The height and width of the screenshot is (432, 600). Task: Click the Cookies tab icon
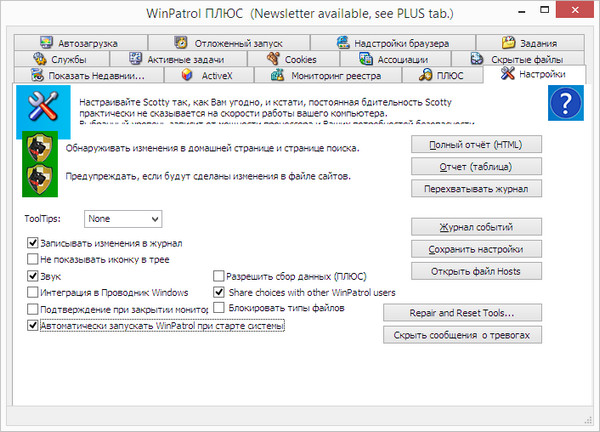click(x=273, y=59)
